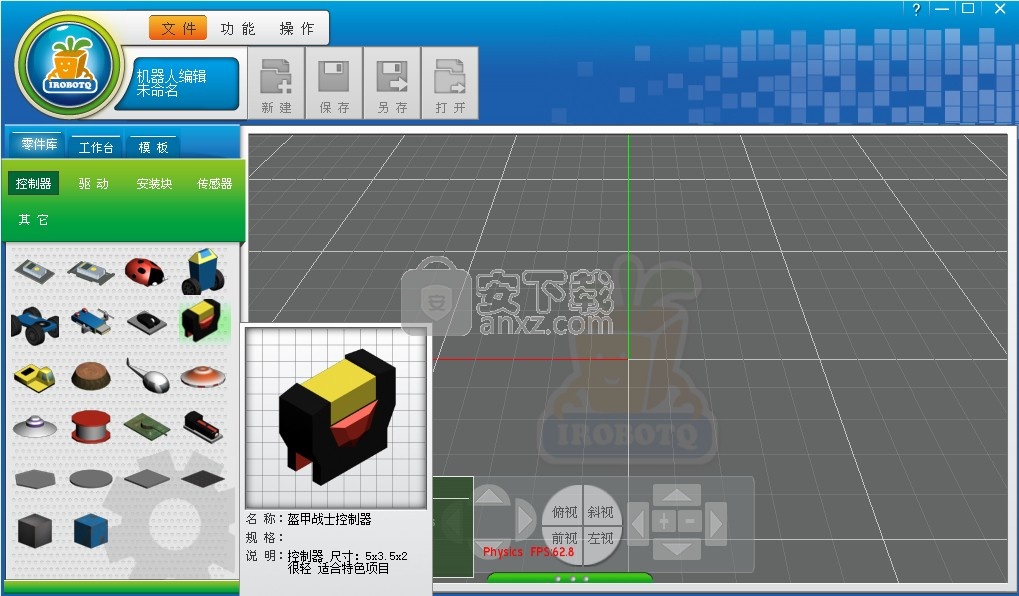Switch to the 零件库 tab

[39, 144]
